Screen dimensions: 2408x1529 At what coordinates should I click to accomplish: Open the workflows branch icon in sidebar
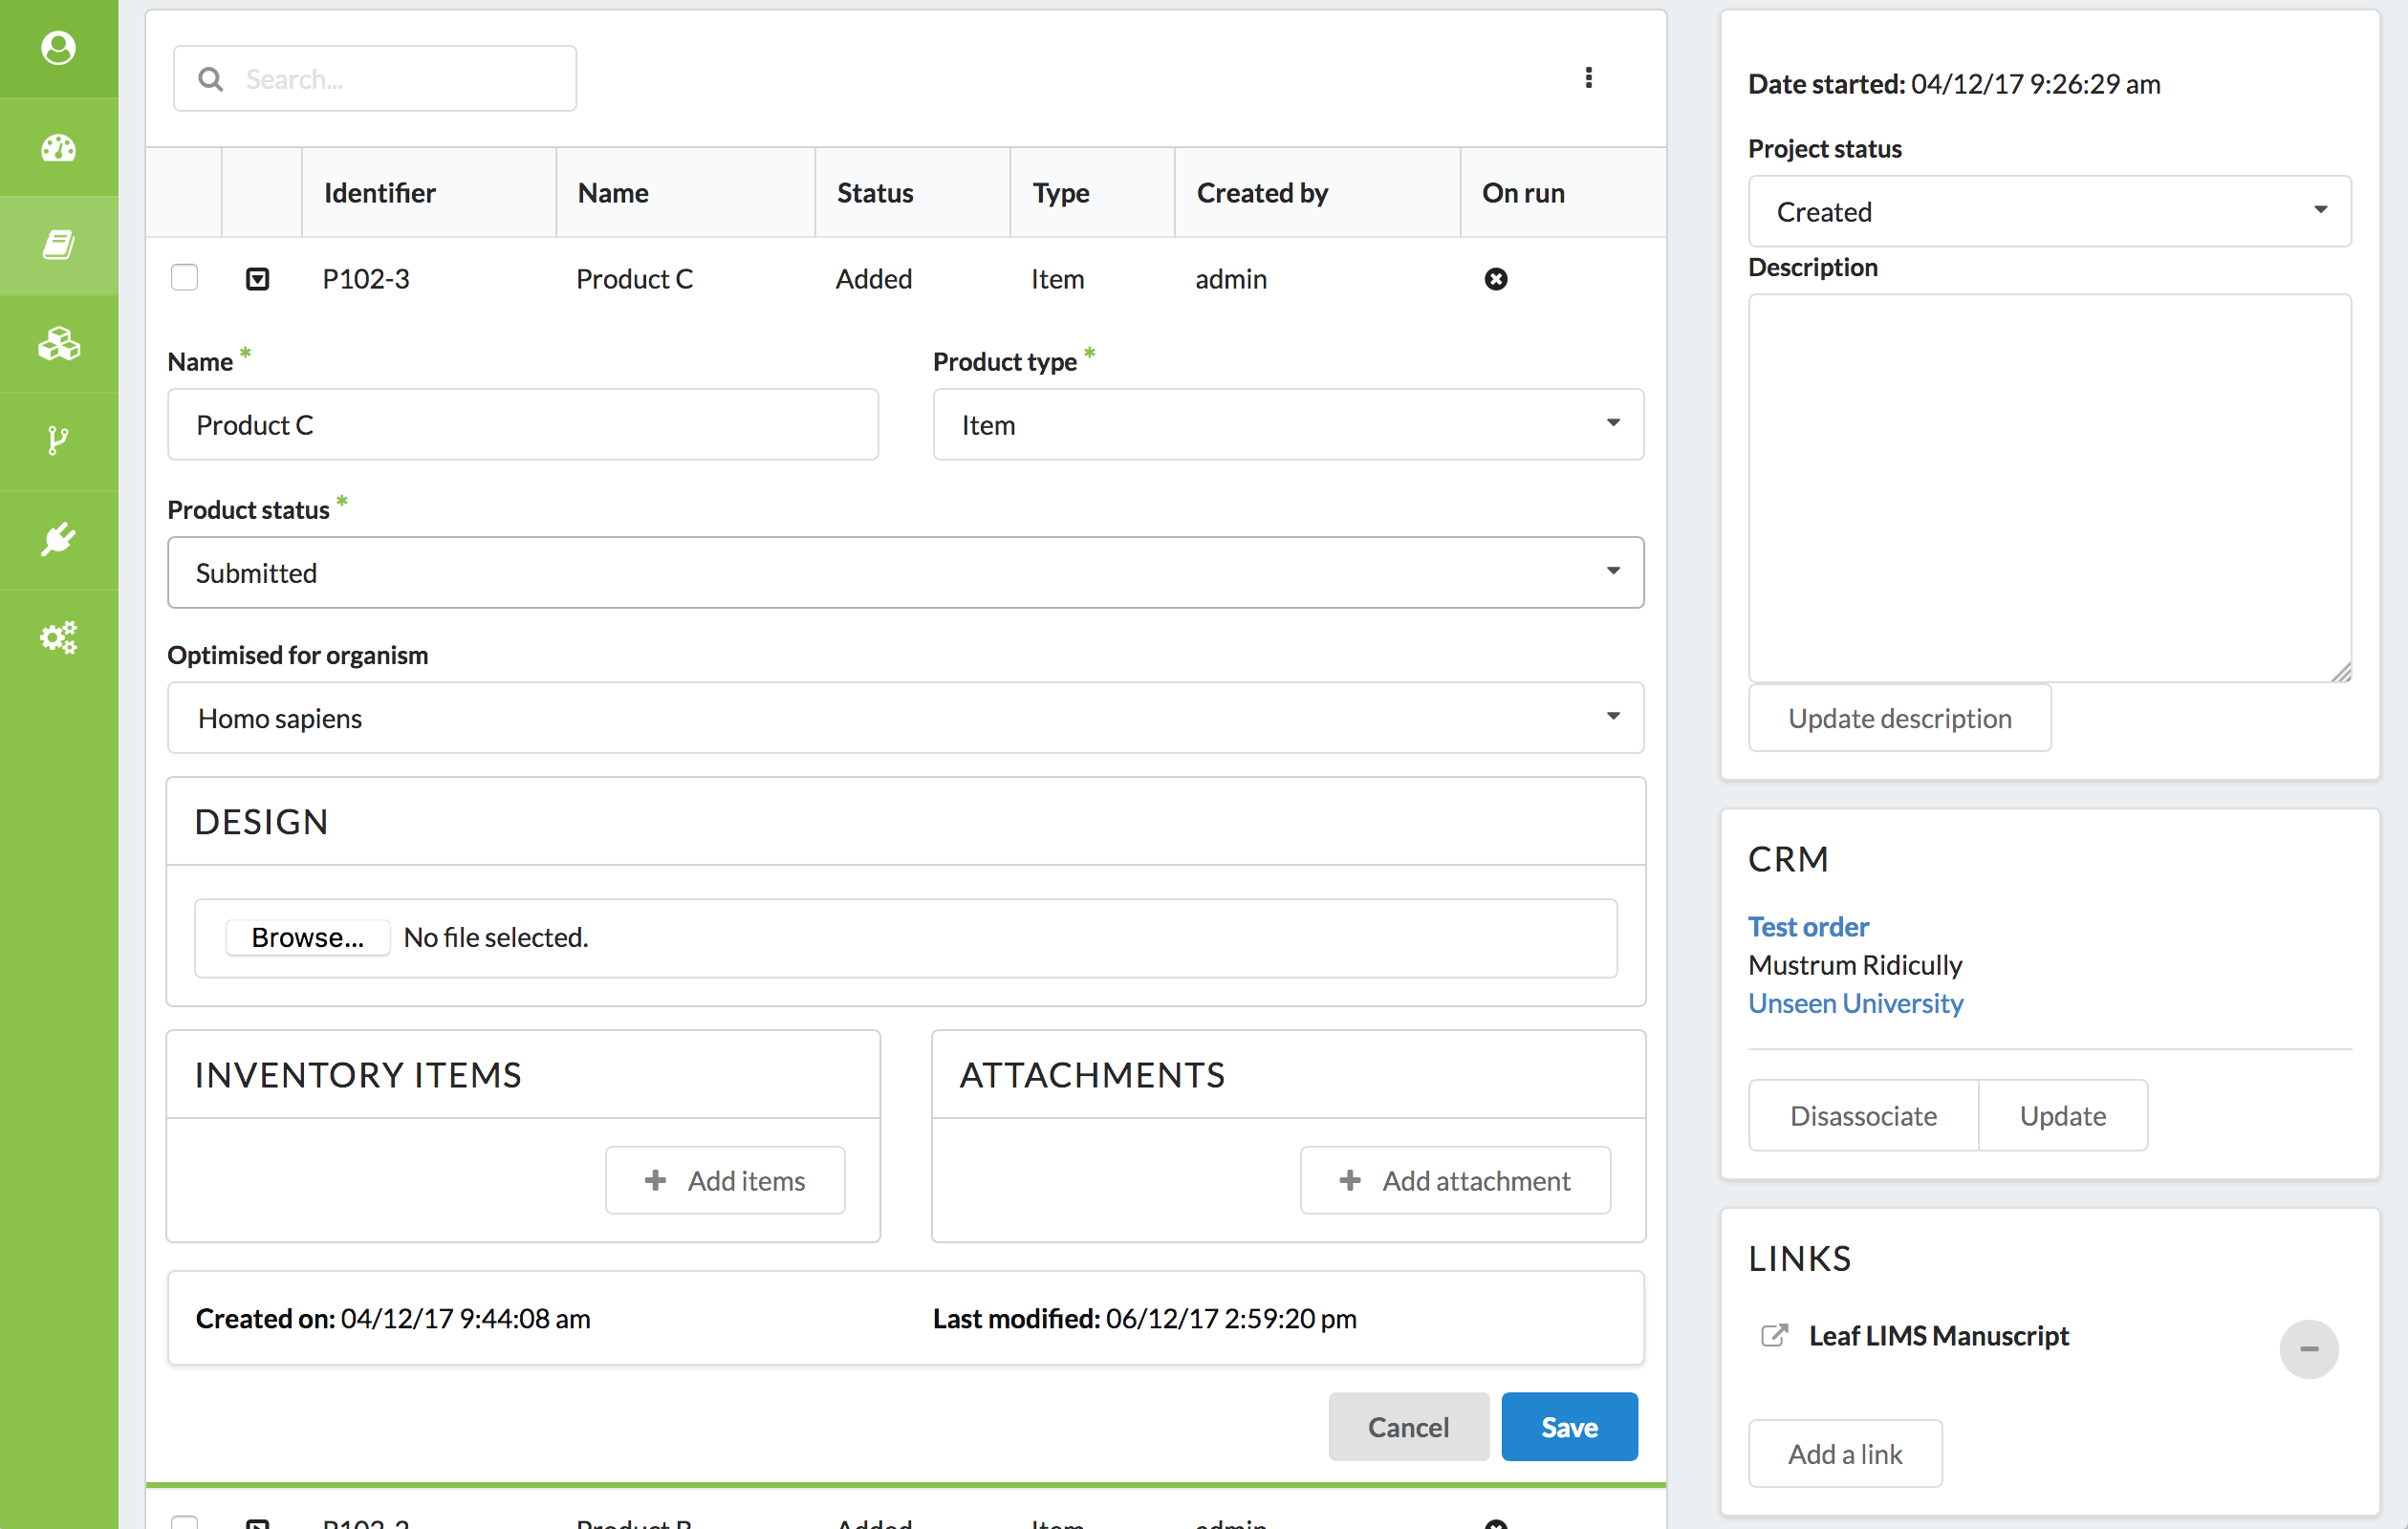(58, 441)
